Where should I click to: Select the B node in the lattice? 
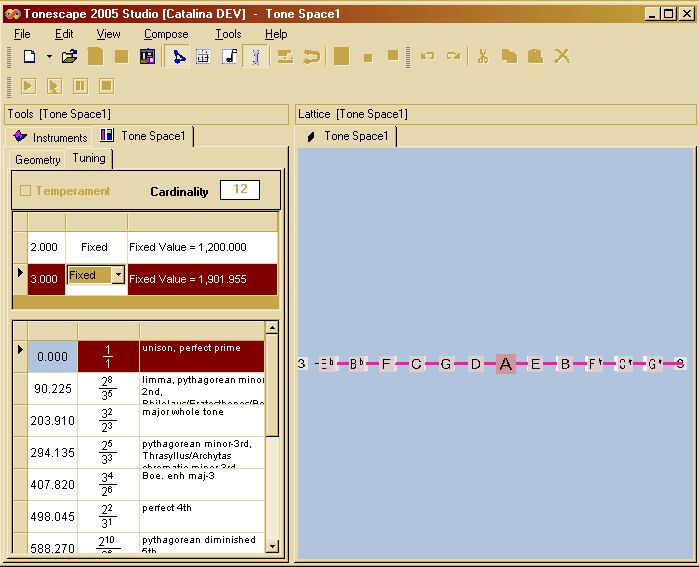pos(565,364)
